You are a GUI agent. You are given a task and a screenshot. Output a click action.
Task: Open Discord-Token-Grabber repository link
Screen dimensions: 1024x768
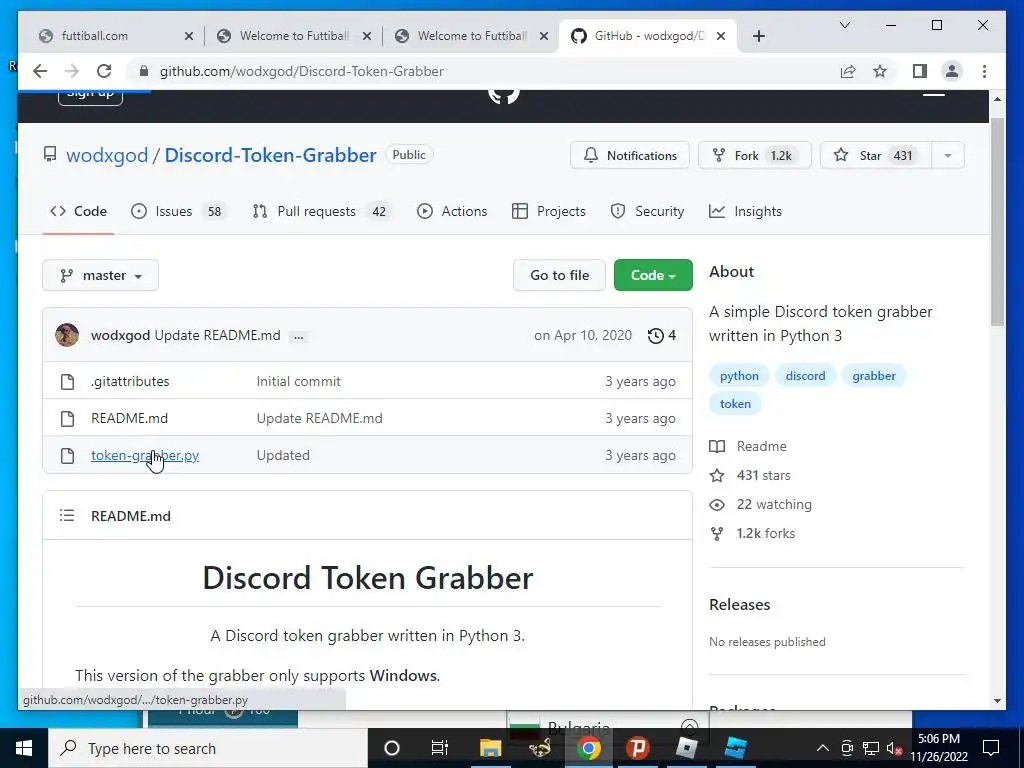(x=270, y=155)
